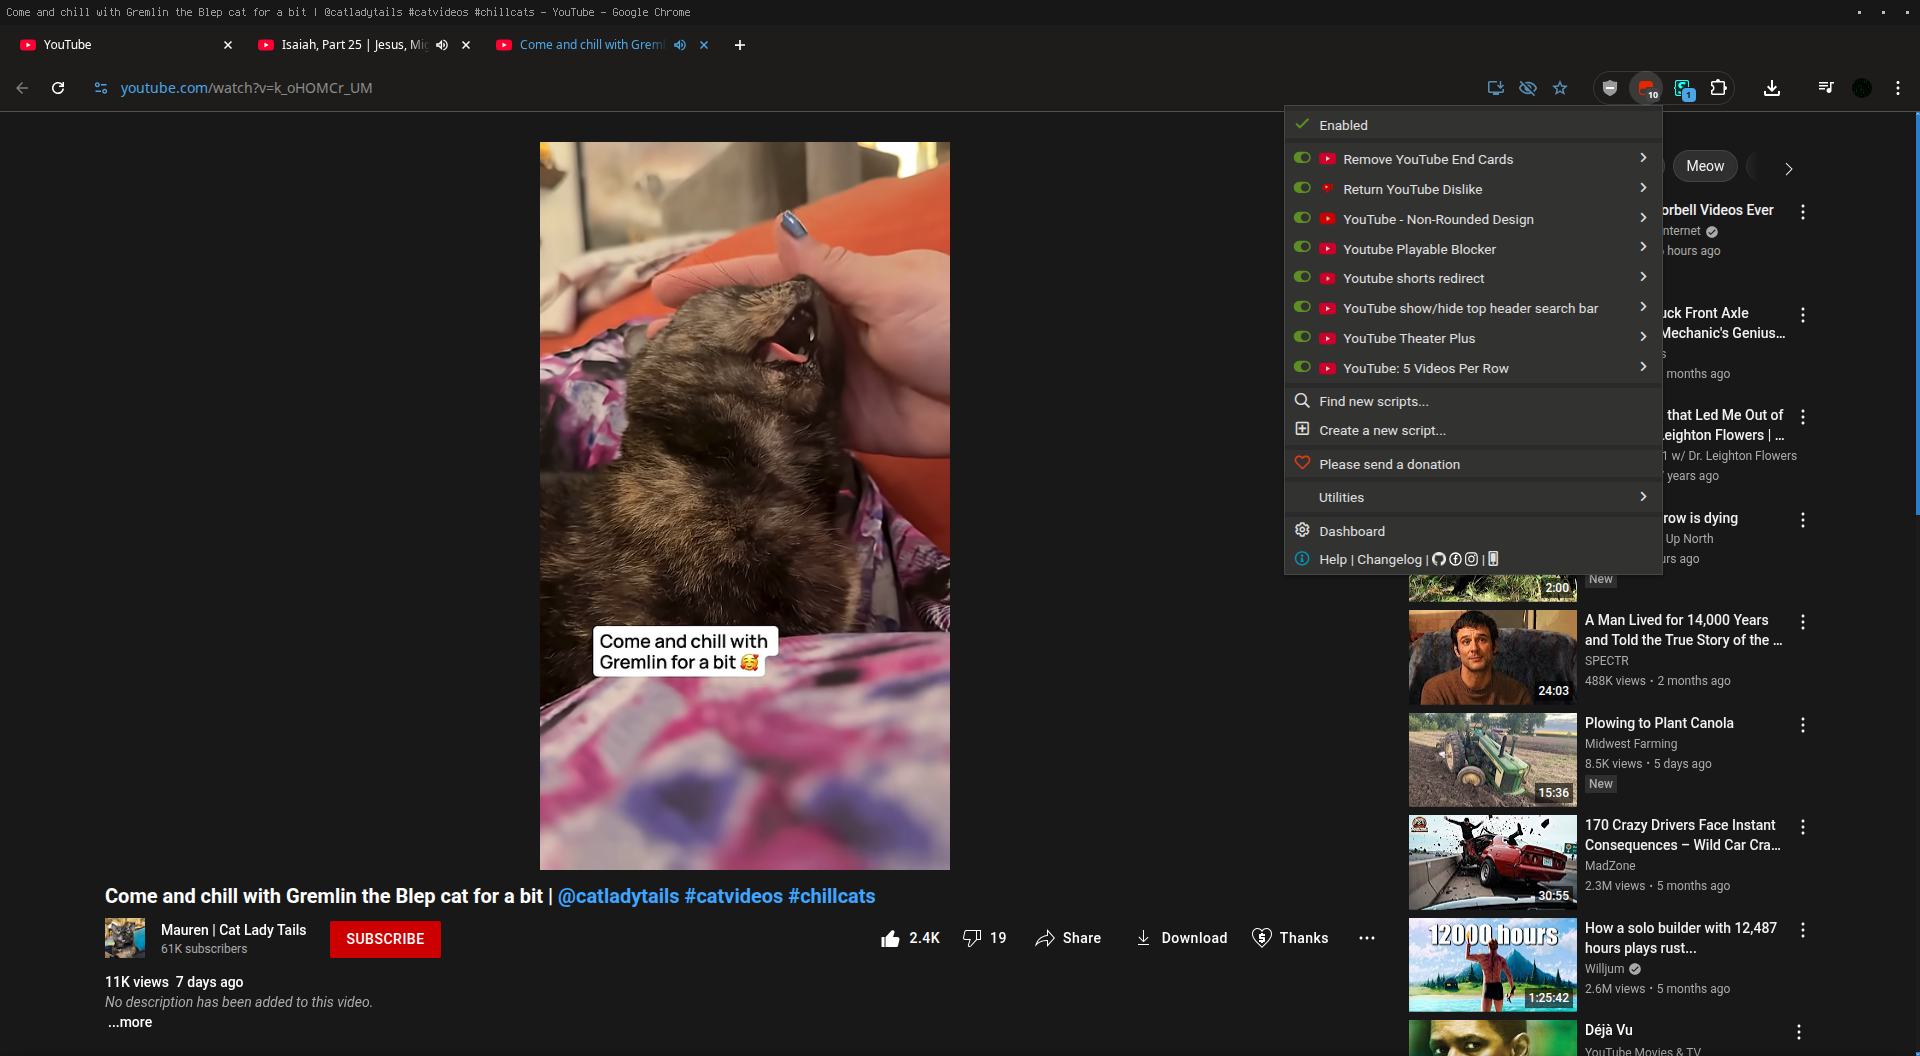Reload the page

[58, 88]
